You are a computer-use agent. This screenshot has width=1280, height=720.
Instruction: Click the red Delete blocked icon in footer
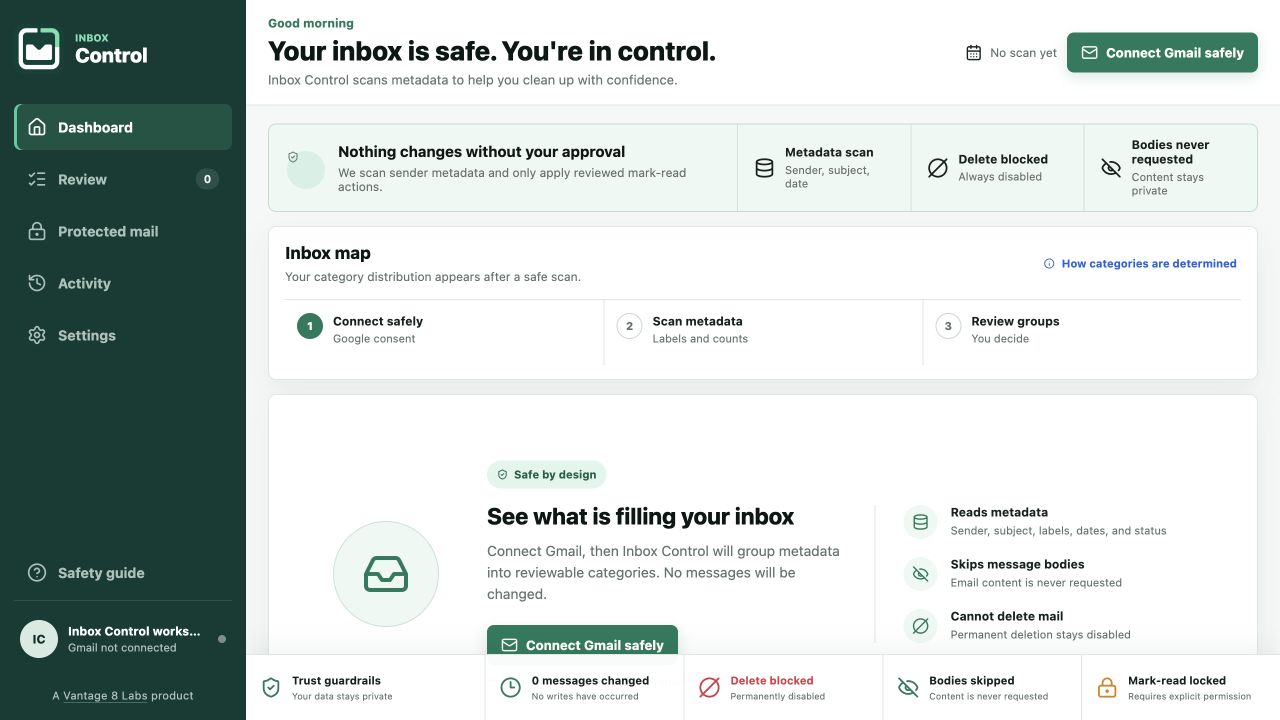709,688
